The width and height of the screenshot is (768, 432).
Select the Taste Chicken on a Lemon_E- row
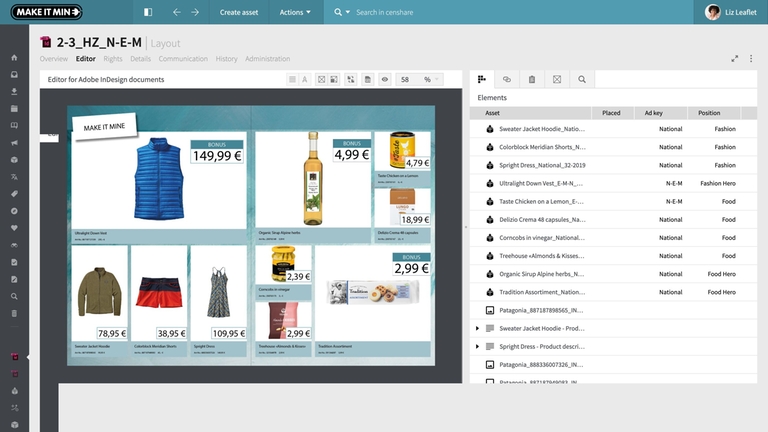click(x=613, y=201)
